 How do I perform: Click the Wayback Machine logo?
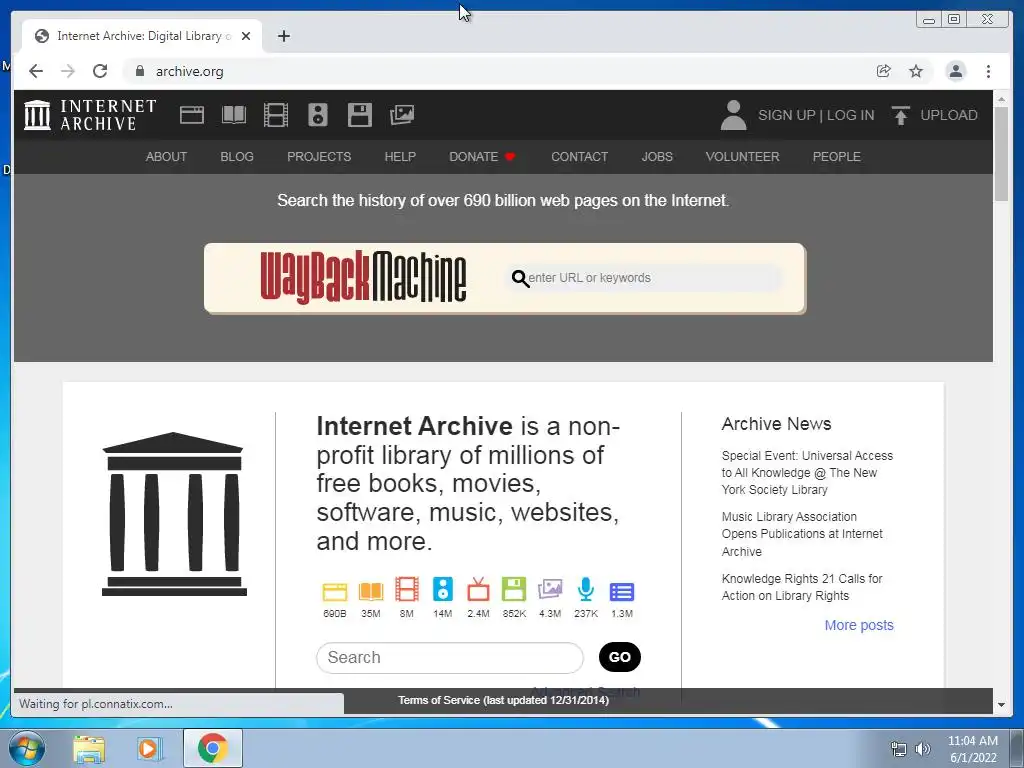click(363, 278)
